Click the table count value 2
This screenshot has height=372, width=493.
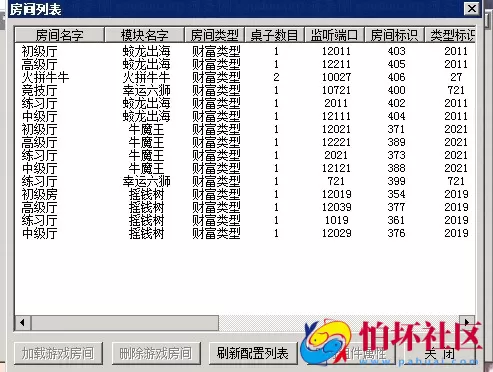point(276,77)
